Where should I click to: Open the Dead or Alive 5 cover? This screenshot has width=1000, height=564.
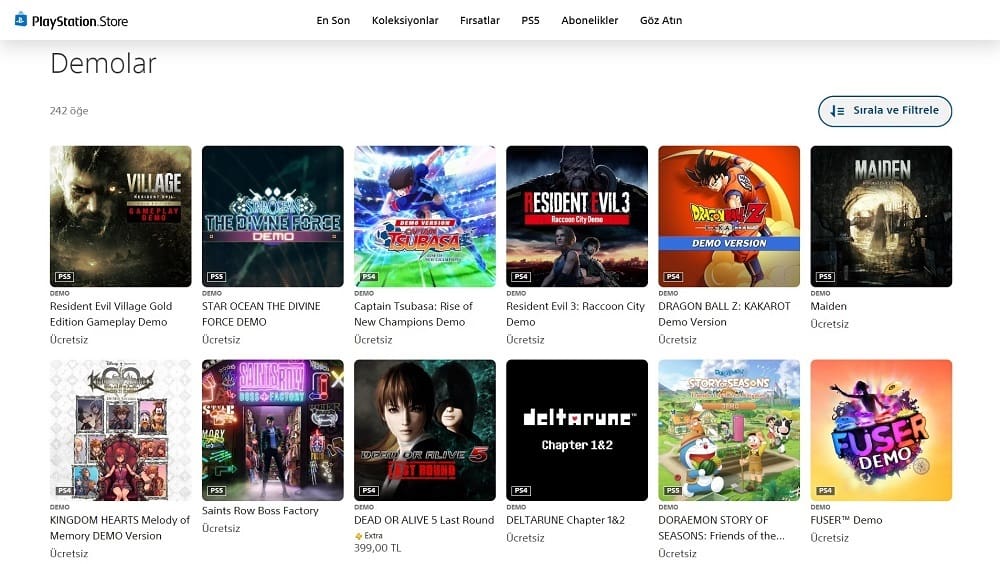pyautogui.click(x=425, y=430)
